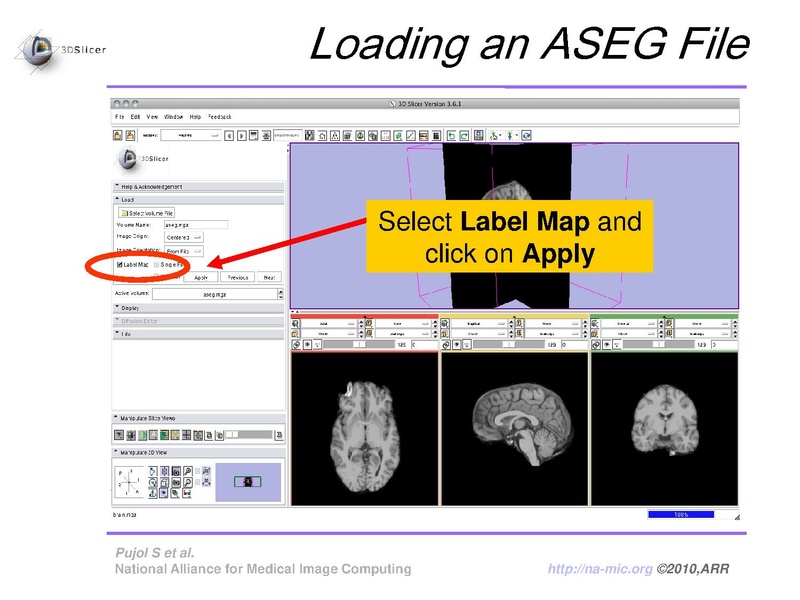Open the Sagittal orientation dropdown in yellow viewer
The width and height of the screenshot is (800, 600).
click(480, 323)
